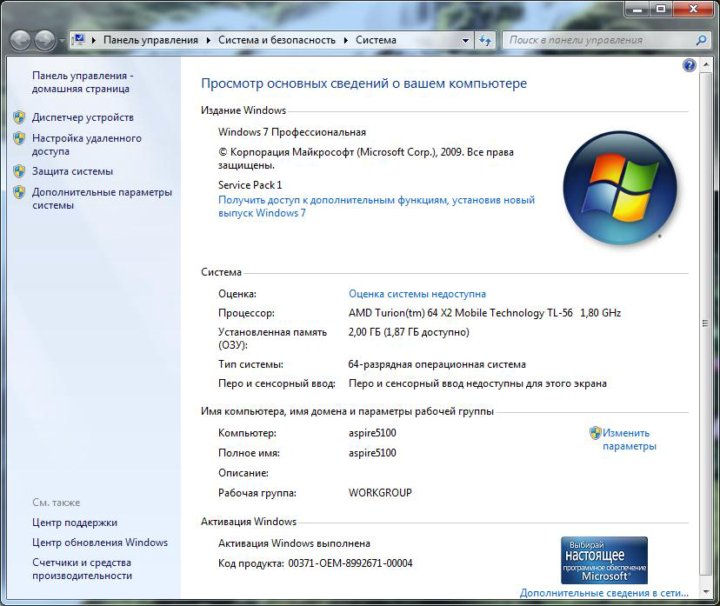Viewport: 720px width, 606px height.
Task: Select Панель управления in the address breadcrumb
Action: click(x=150, y=41)
